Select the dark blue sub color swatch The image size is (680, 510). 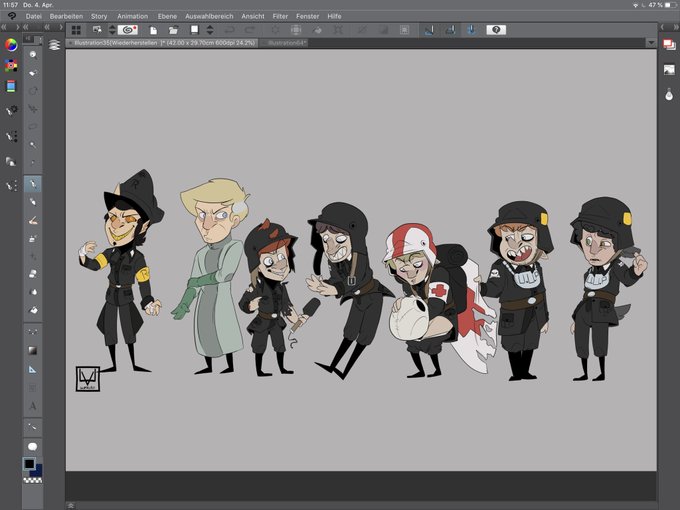[x=38, y=471]
